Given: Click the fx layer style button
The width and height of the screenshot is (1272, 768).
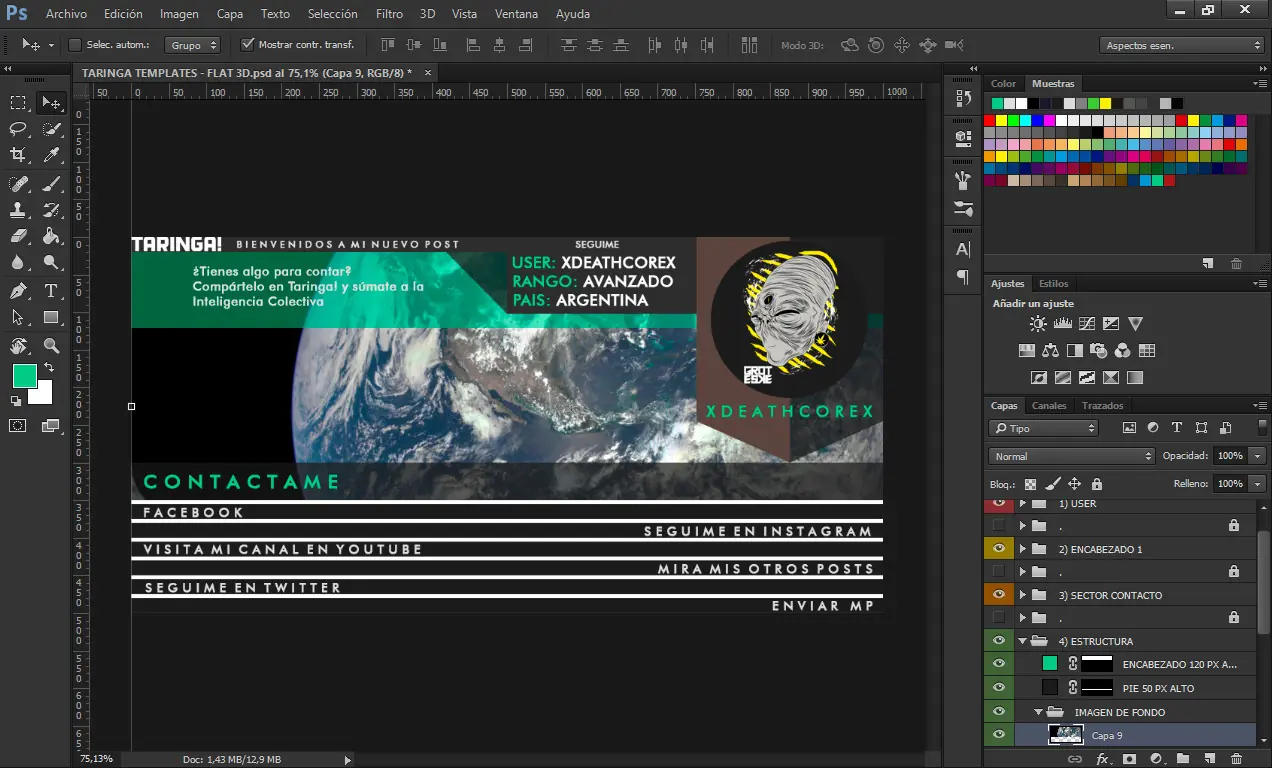Looking at the screenshot, I should [x=1104, y=759].
